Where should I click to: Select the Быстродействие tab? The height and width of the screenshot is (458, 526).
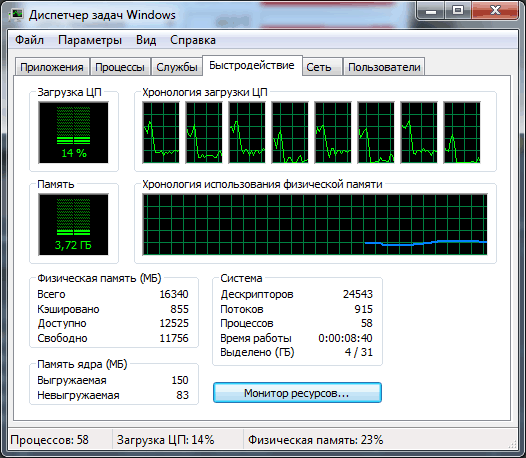click(x=252, y=65)
